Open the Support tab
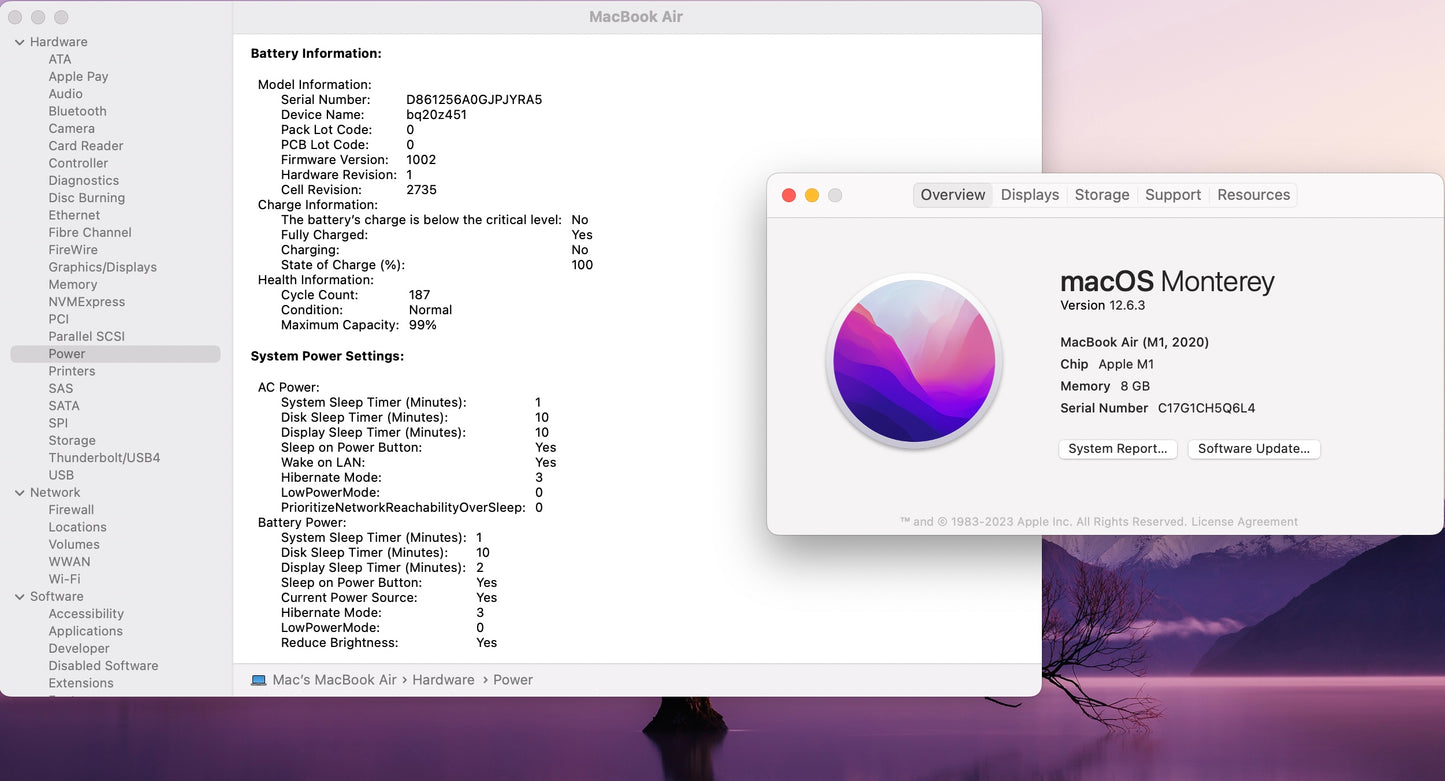The width and height of the screenshot is (1445, 781). pos(1173,195)
